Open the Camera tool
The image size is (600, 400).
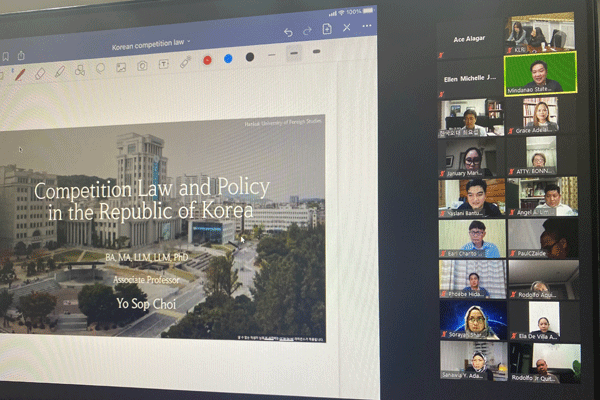tap(142, 66)
